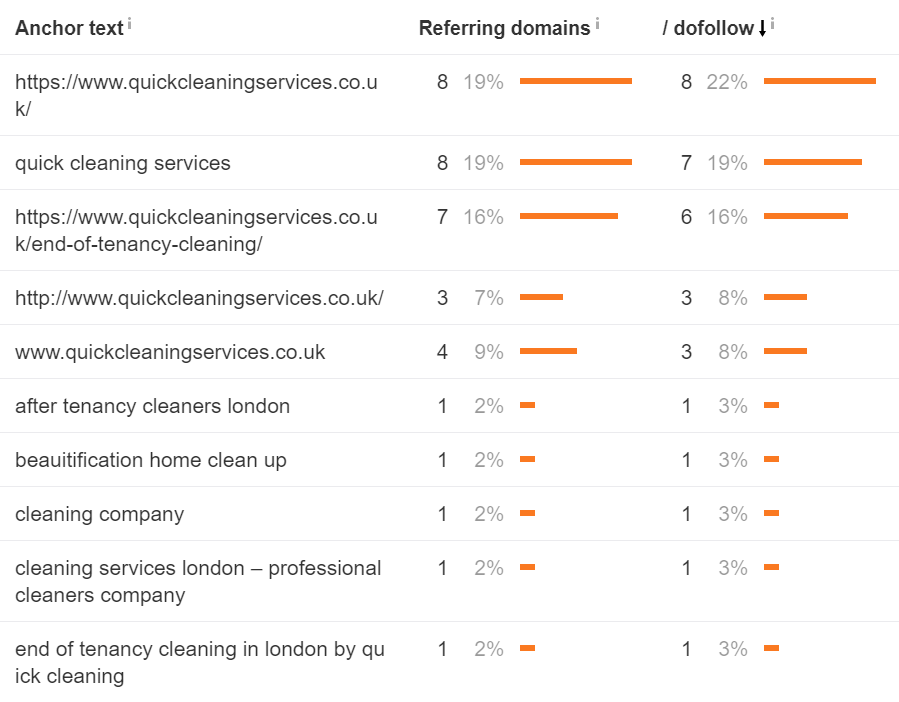Click info icon beside dofollow header
Screen dimensions: 899x702
772,23
